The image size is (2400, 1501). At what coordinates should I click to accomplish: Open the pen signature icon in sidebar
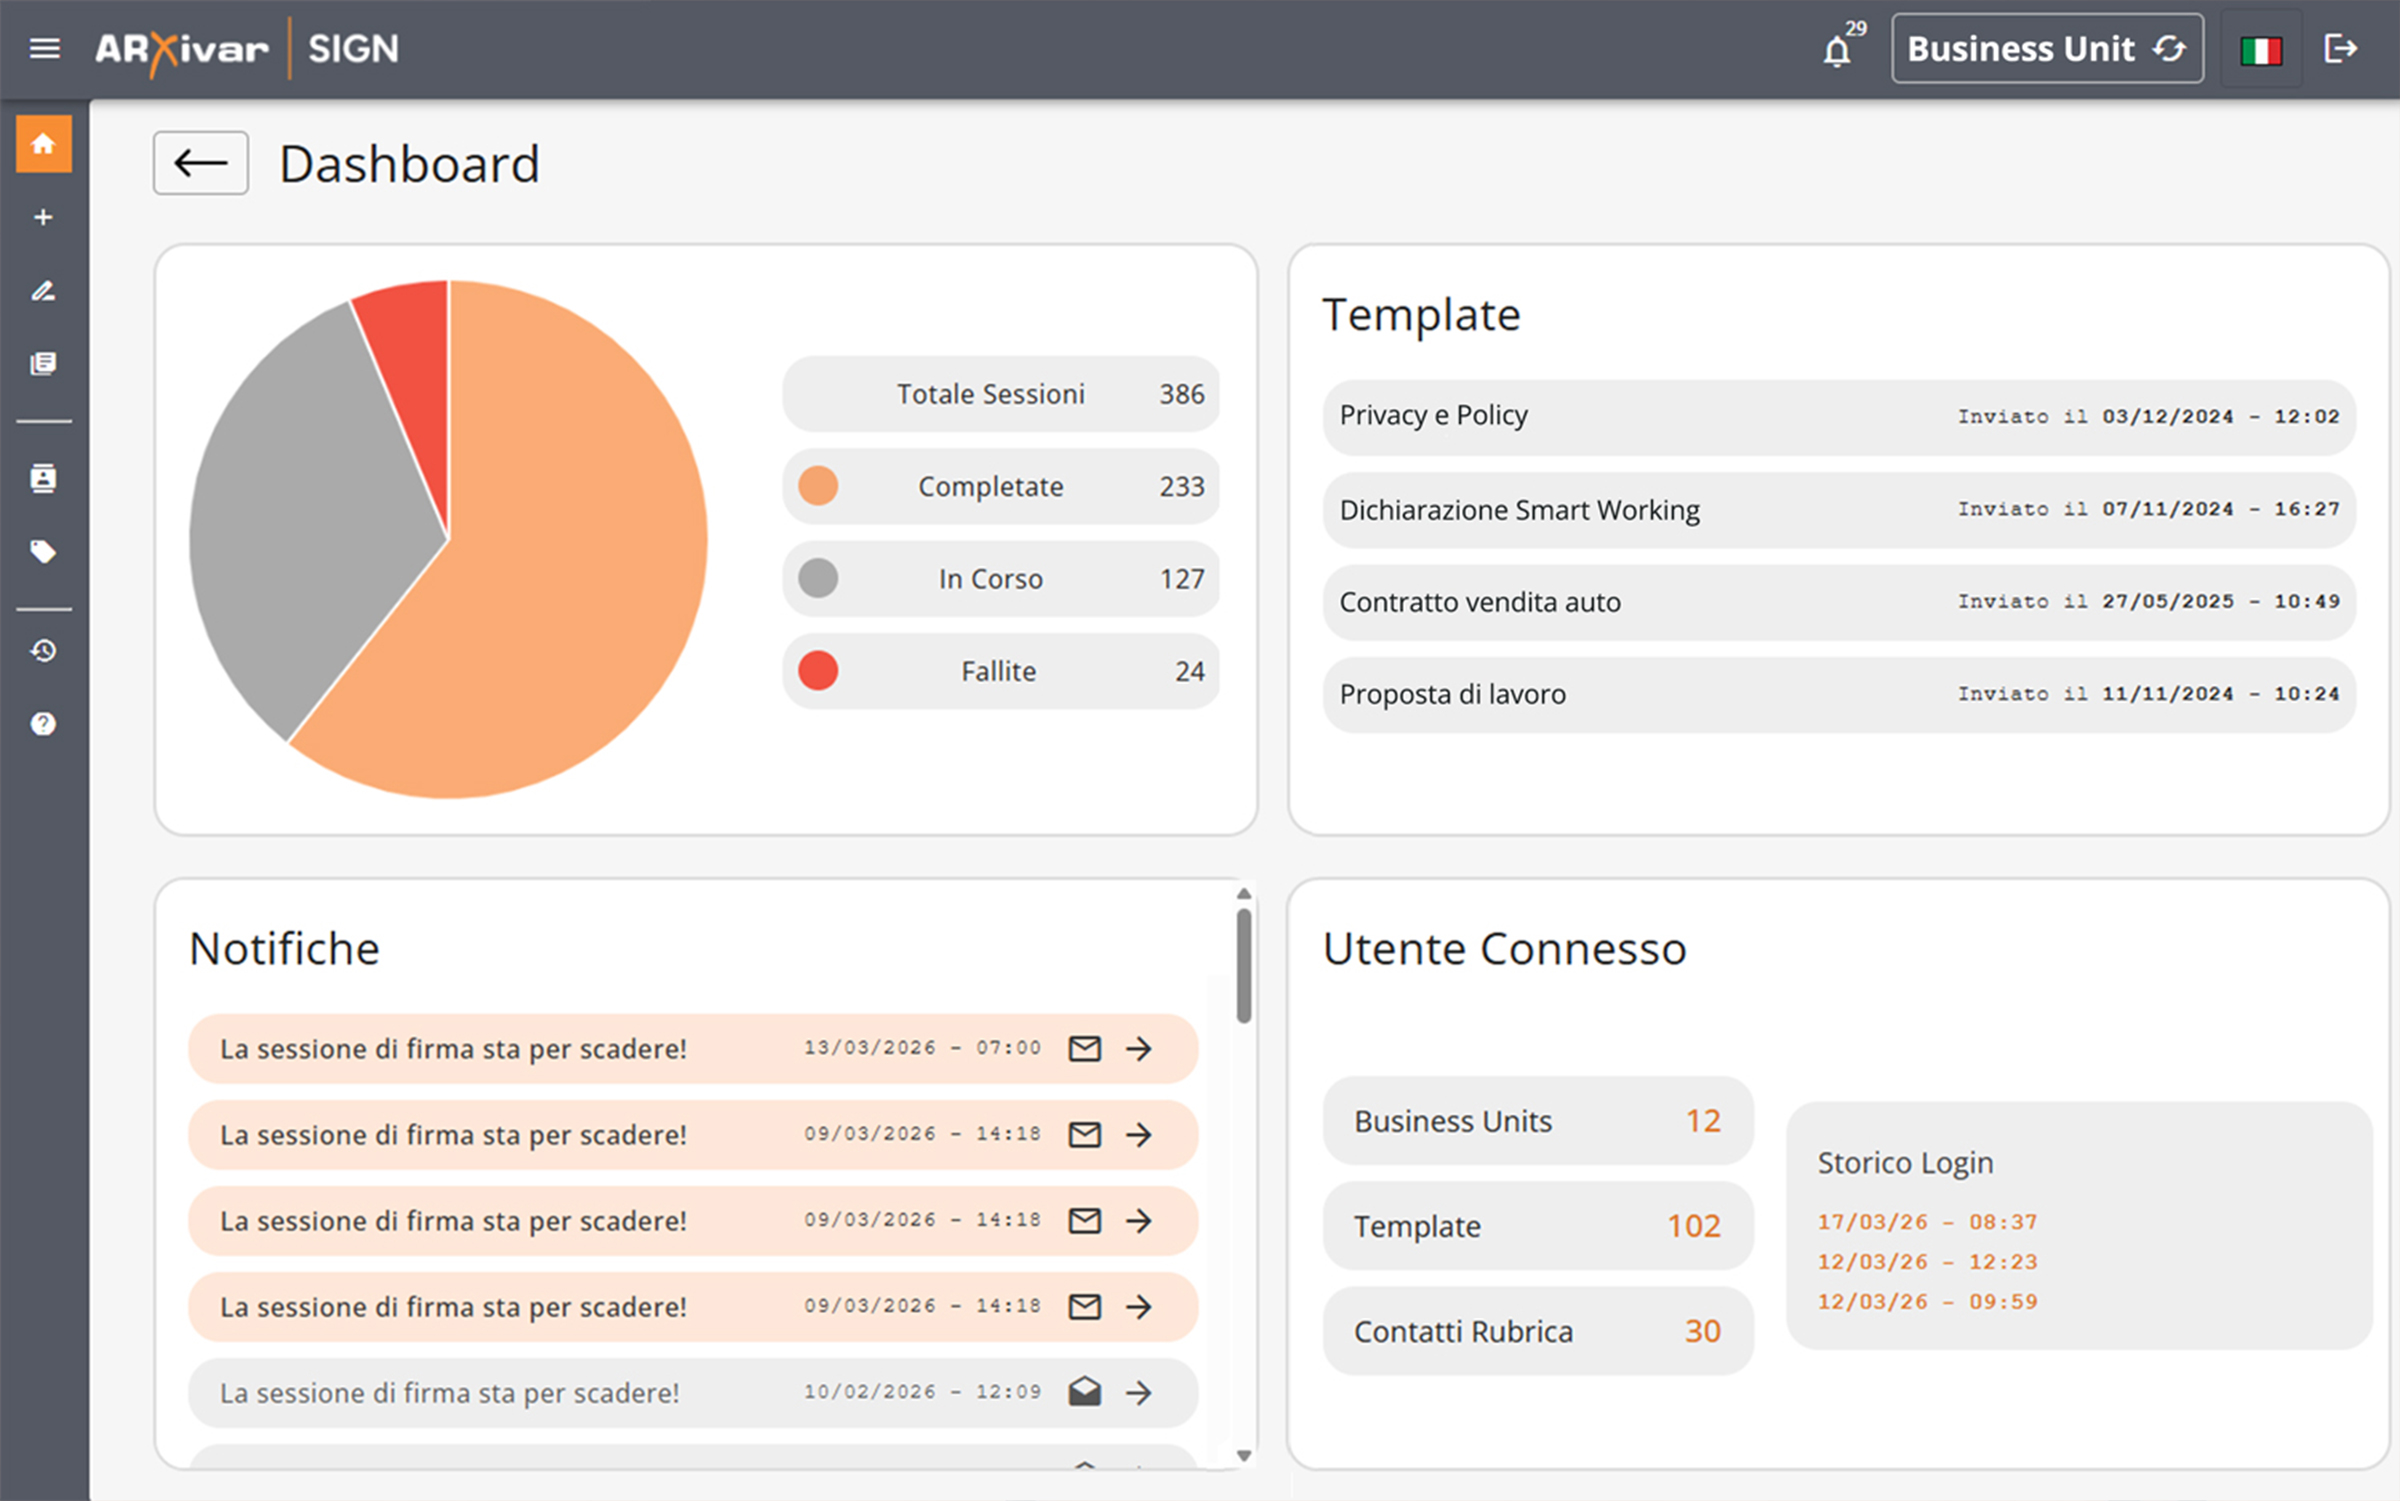(x=43, y=291)
